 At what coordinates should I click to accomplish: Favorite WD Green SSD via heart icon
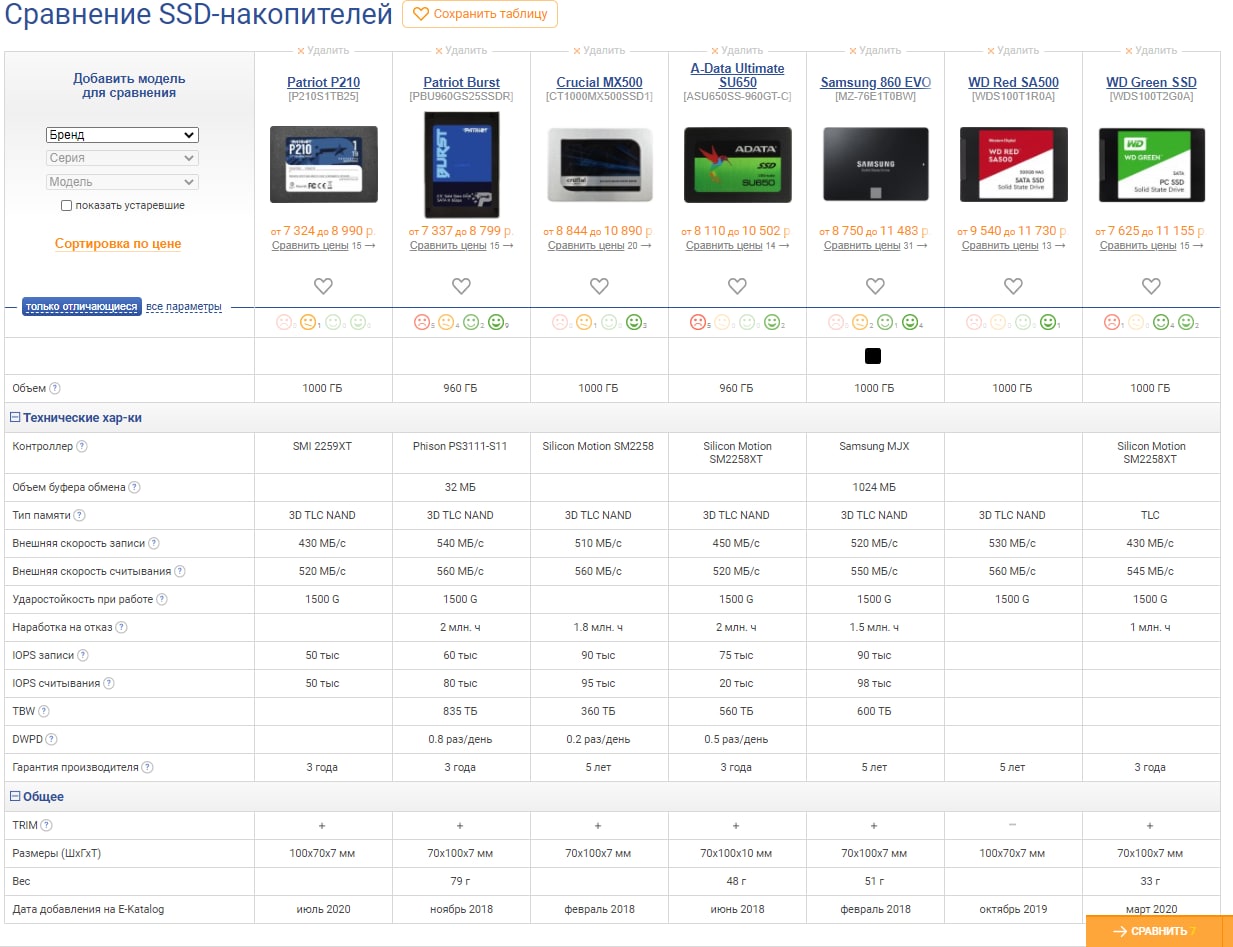coord(1151,286)
